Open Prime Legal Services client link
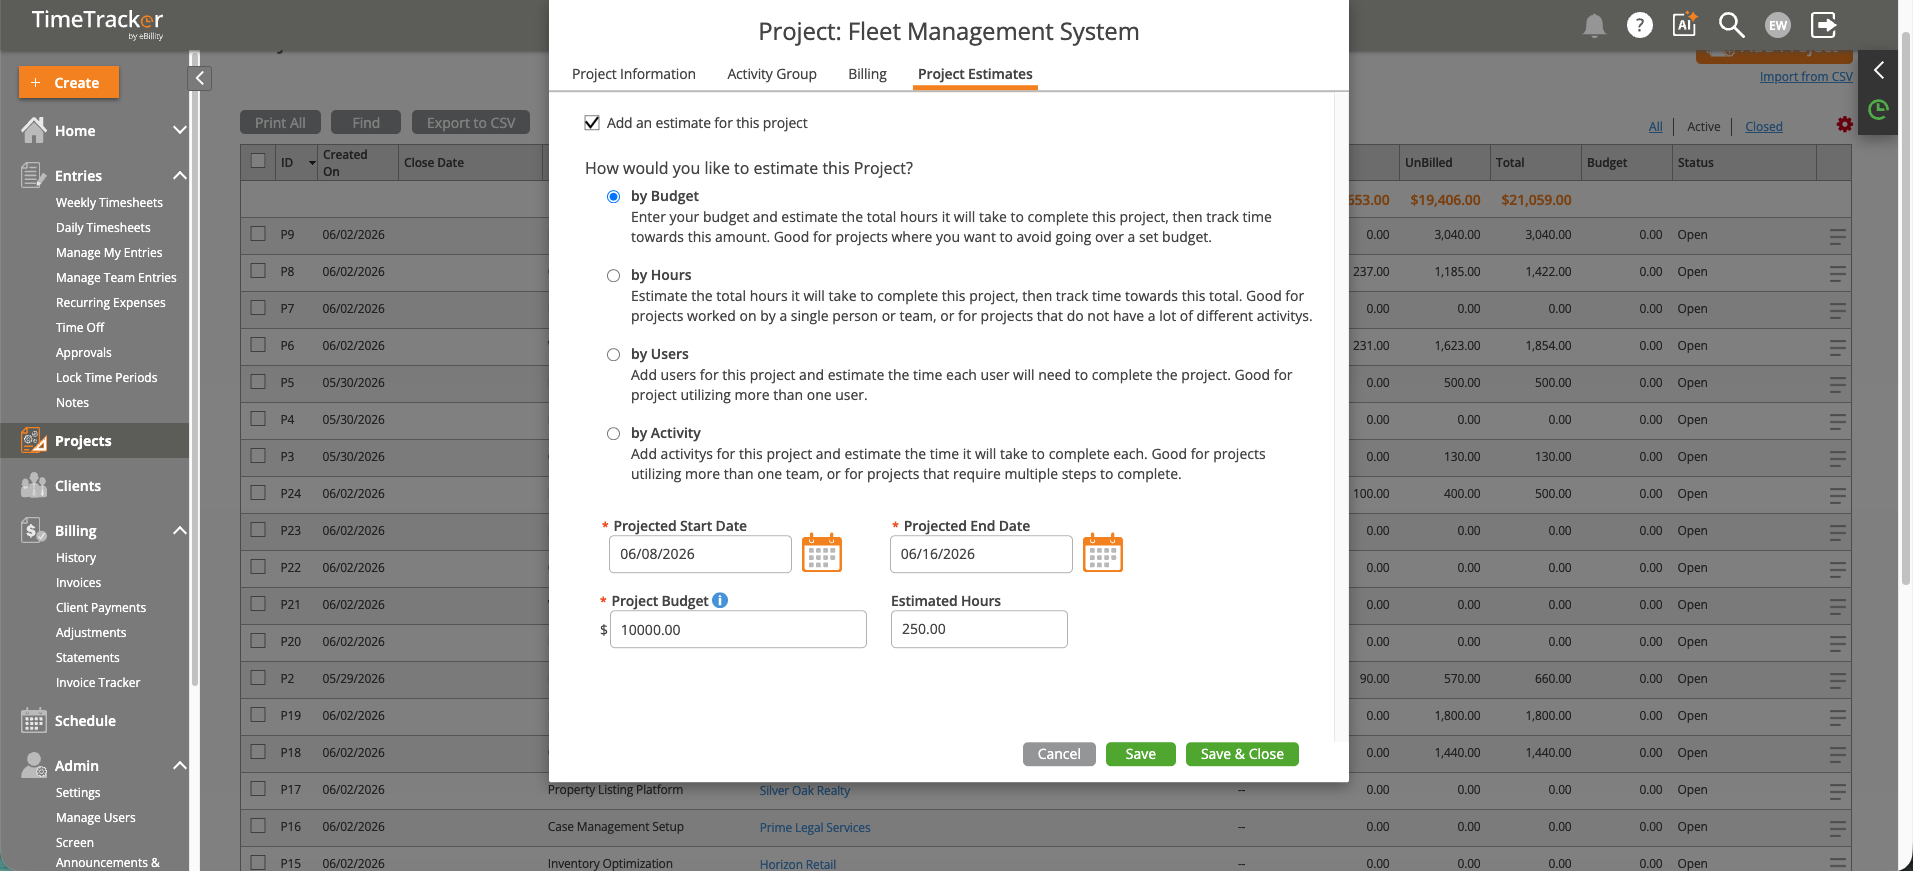Image resolution: width=1913 pixels, height=871 pixels. (815, 827)
